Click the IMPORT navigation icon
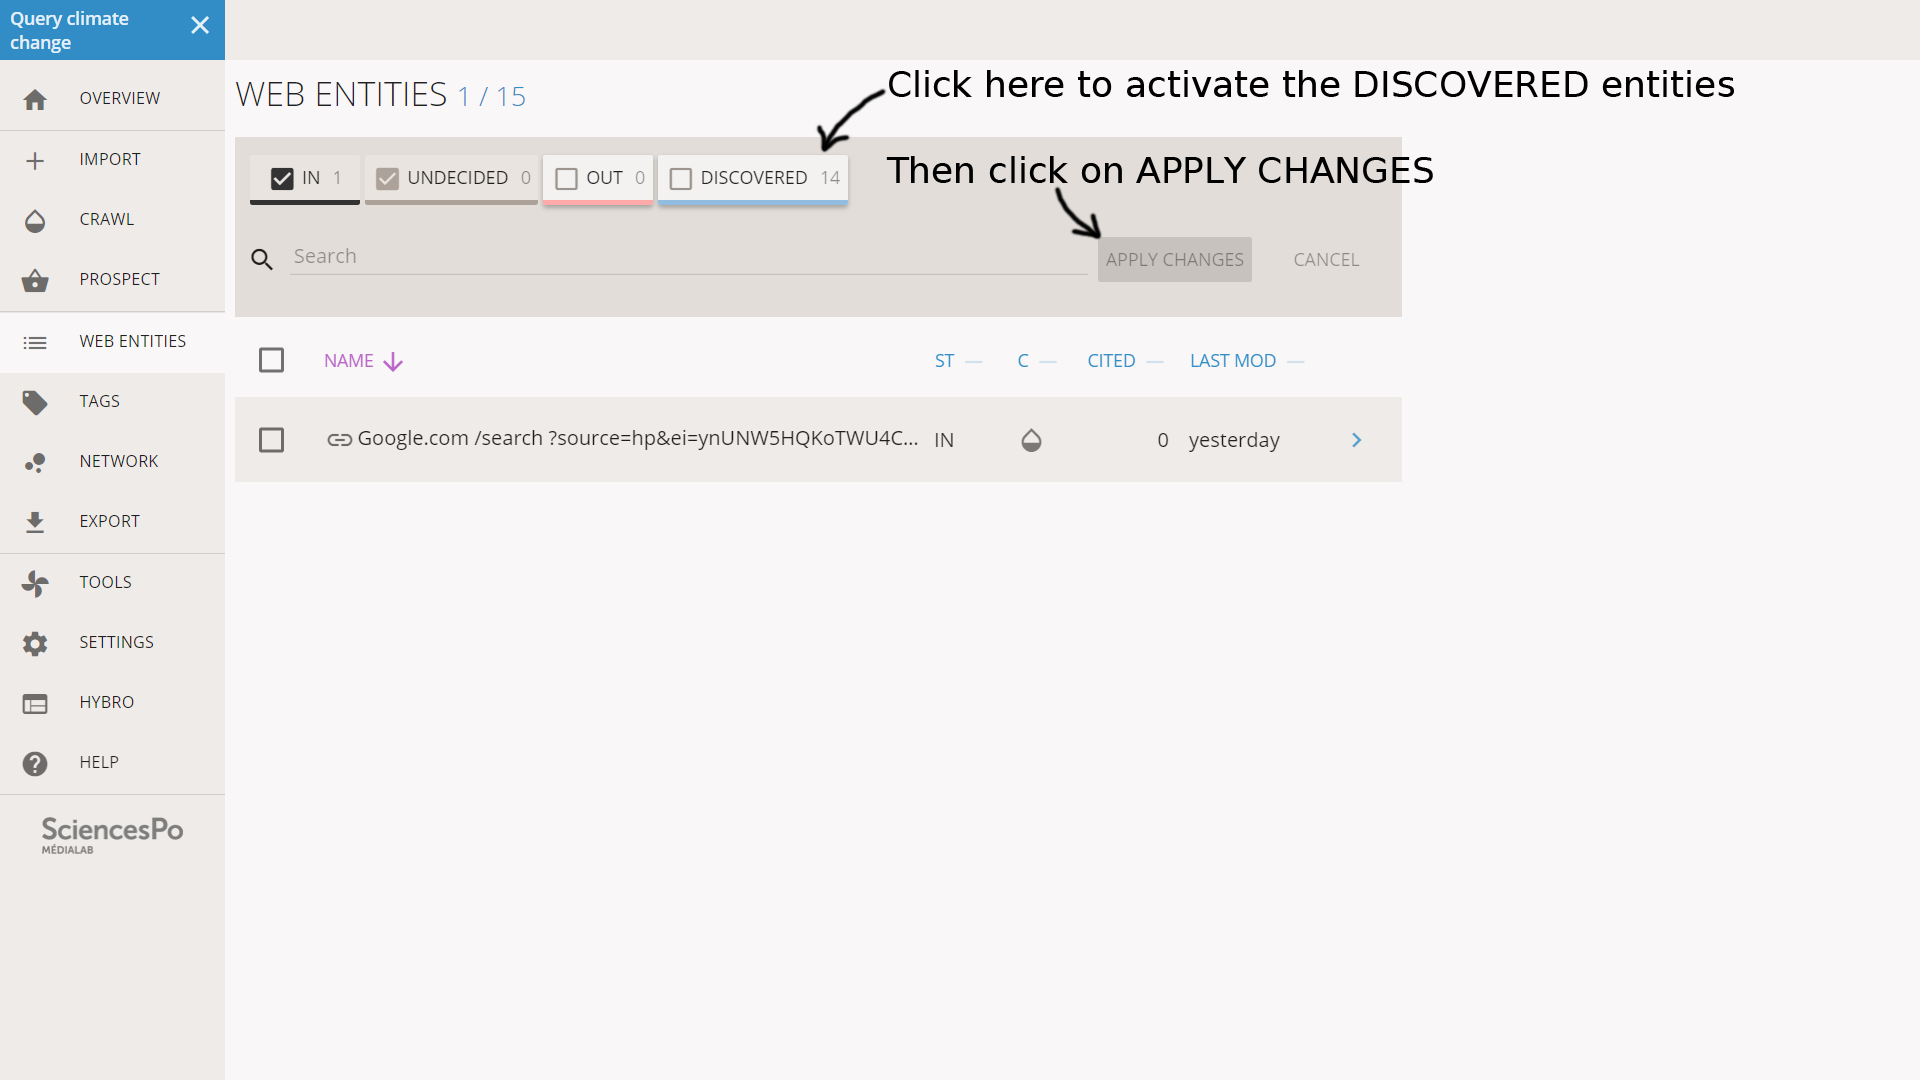The image size is (1920, 1080). 34,160
